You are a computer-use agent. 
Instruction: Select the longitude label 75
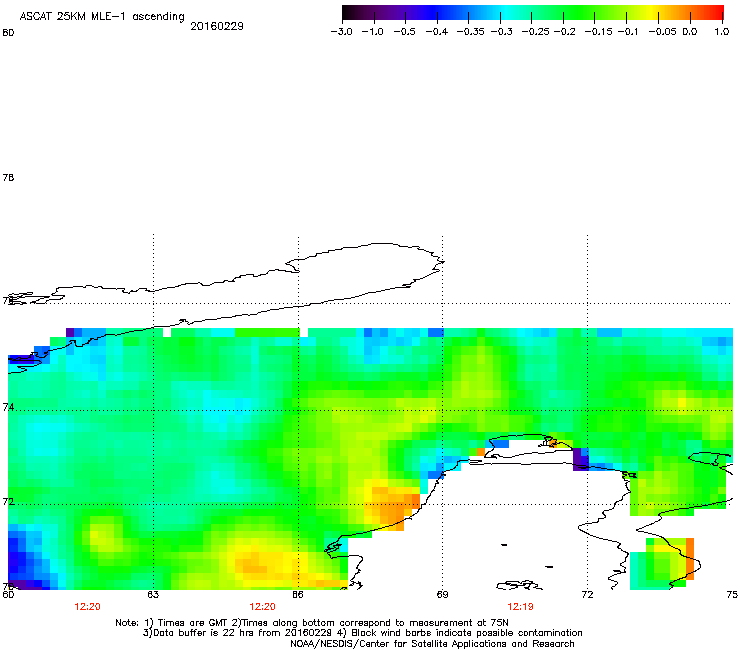[x=732, y=595]
